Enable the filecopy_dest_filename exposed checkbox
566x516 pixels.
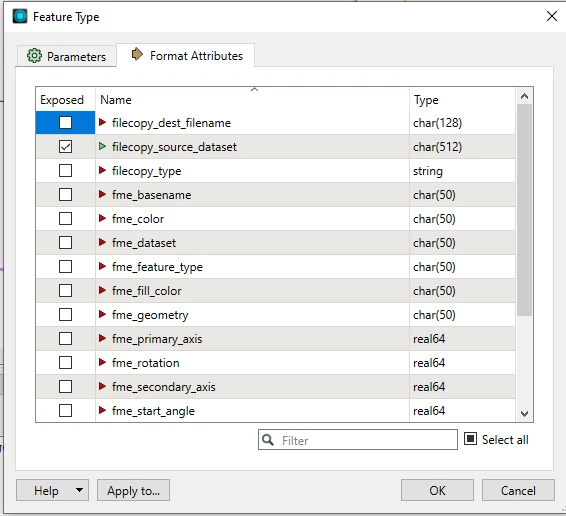pos(65,123)
